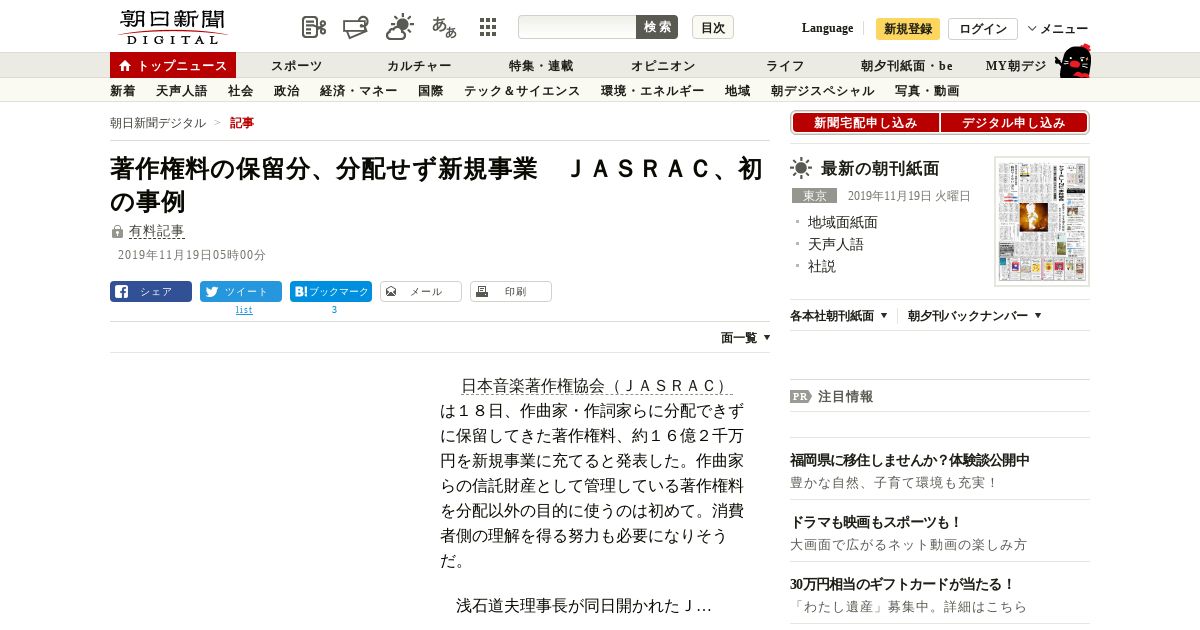Click 新聞宅配申し込み button
The image size is (1200, 630).
[x=866, y=123]
